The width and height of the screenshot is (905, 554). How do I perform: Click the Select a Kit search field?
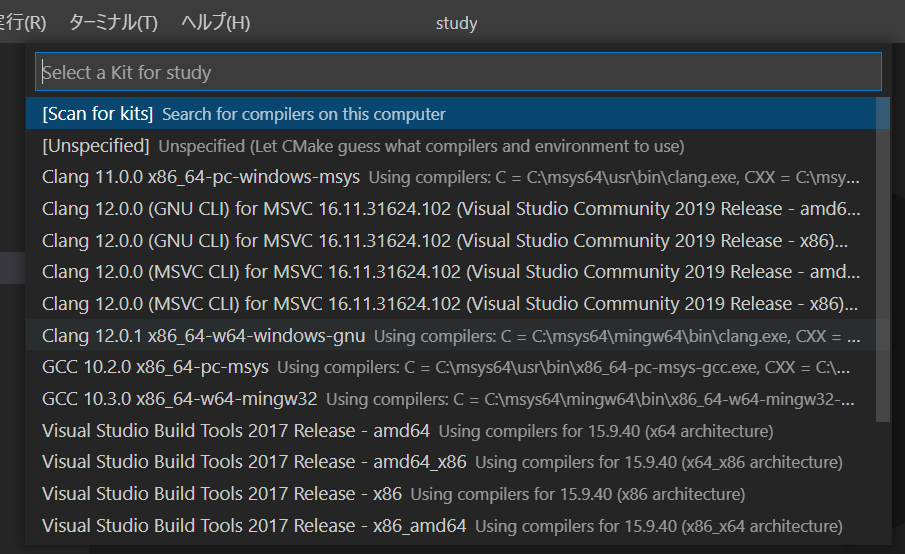point(458,72)
